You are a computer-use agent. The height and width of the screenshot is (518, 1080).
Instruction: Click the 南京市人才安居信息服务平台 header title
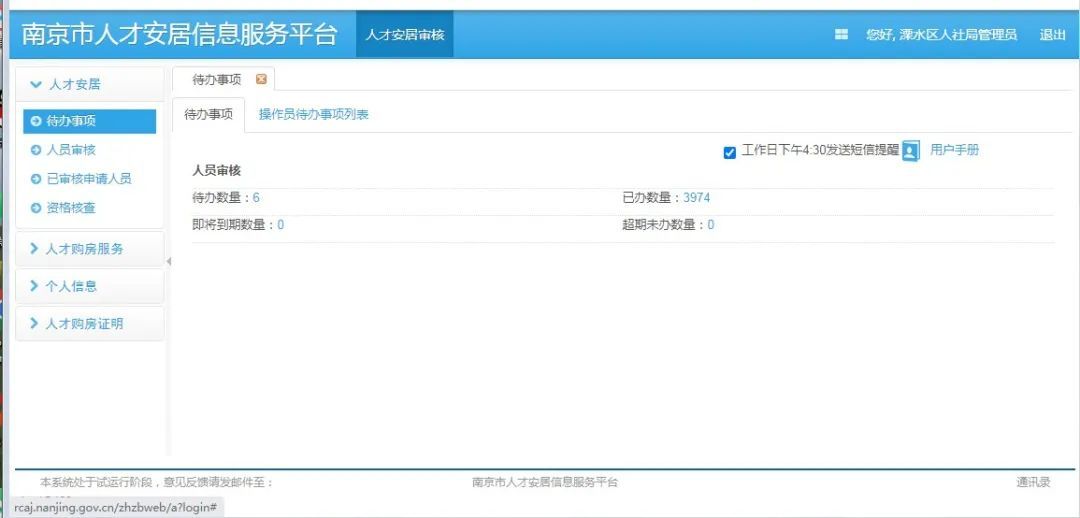[x=180, y=34]
